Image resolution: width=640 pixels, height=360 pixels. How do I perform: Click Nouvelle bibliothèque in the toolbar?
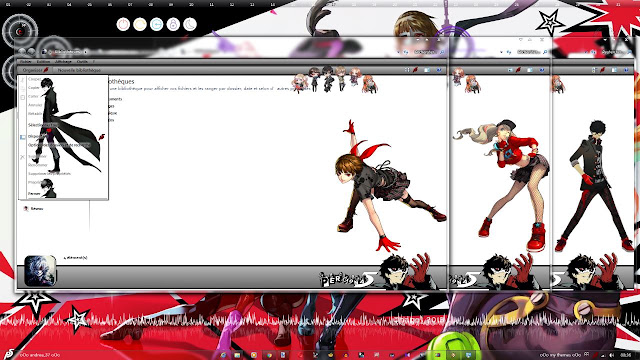click(79, 70)
